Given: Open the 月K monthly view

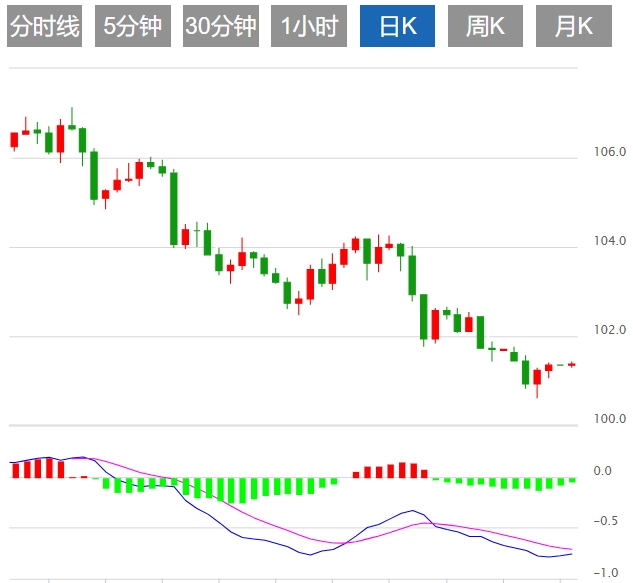Looking at the screenshot, I should pyautogui.click(x=573, y=27).
